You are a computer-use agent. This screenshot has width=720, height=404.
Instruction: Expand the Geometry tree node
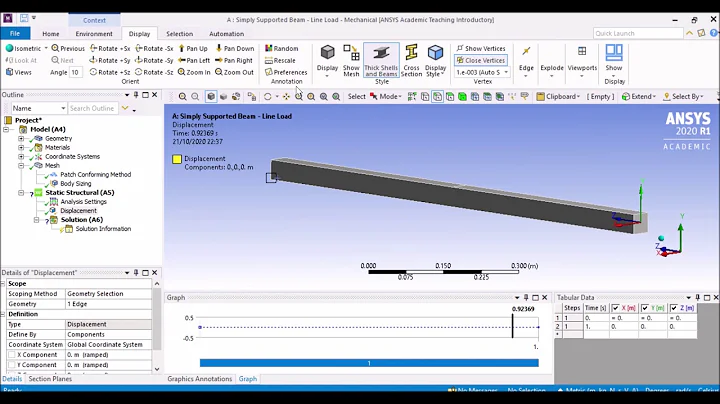pos(21,138)
